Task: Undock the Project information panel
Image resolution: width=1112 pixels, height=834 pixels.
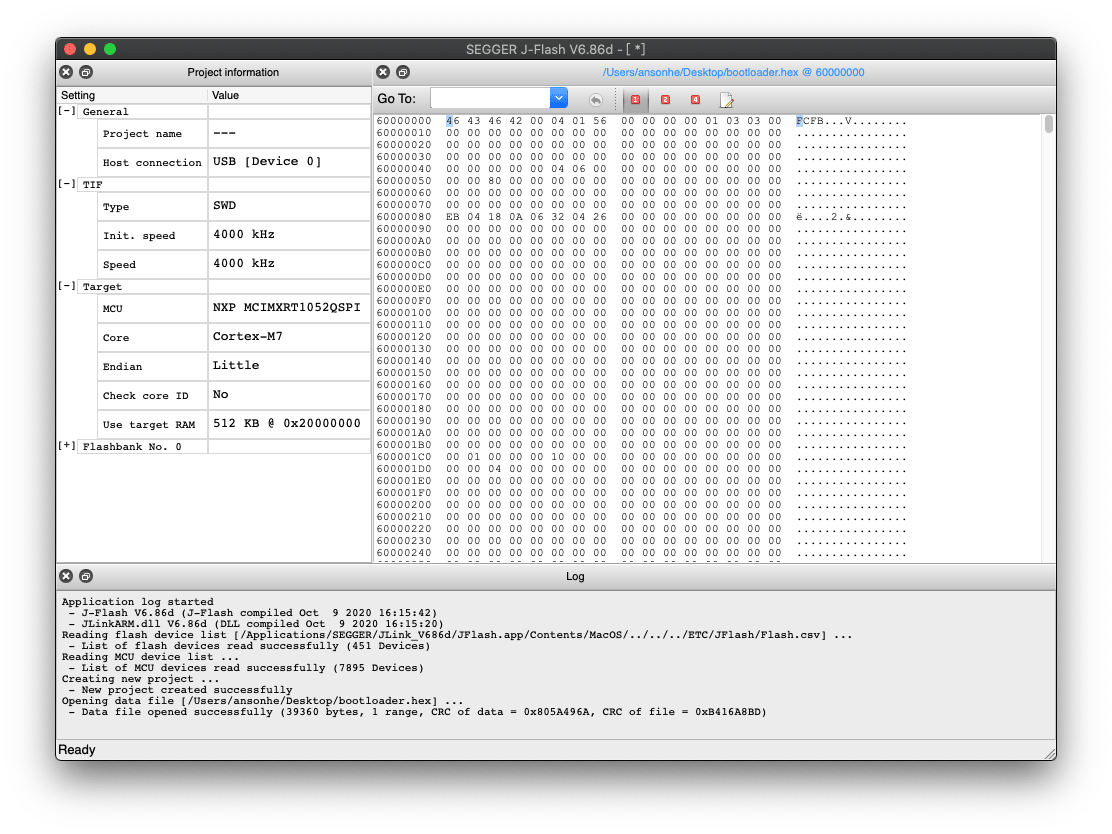Action: pyautogui.click(x=86, y=72)
